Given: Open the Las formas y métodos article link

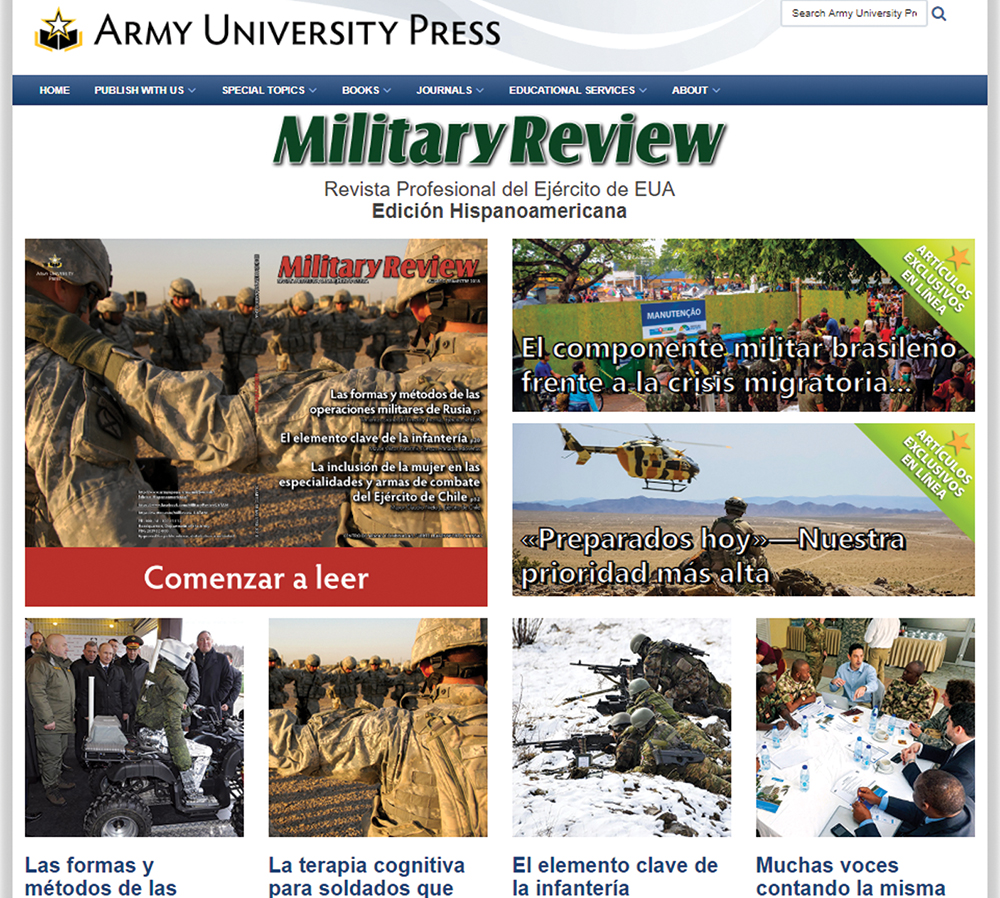Looking at the screenshot, I should click(101, 876).
